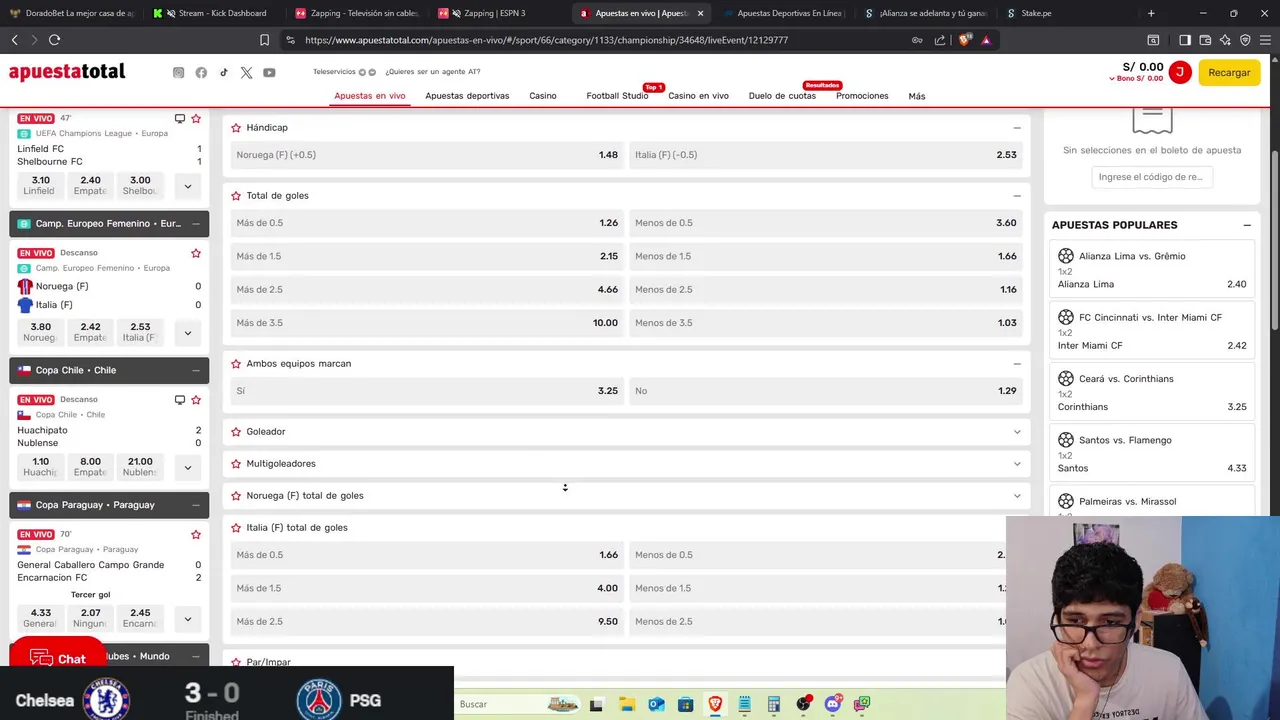The image size is (1280, 720).
Task: Open Discord from the taskbar
Action: click(x=833, y=704)
